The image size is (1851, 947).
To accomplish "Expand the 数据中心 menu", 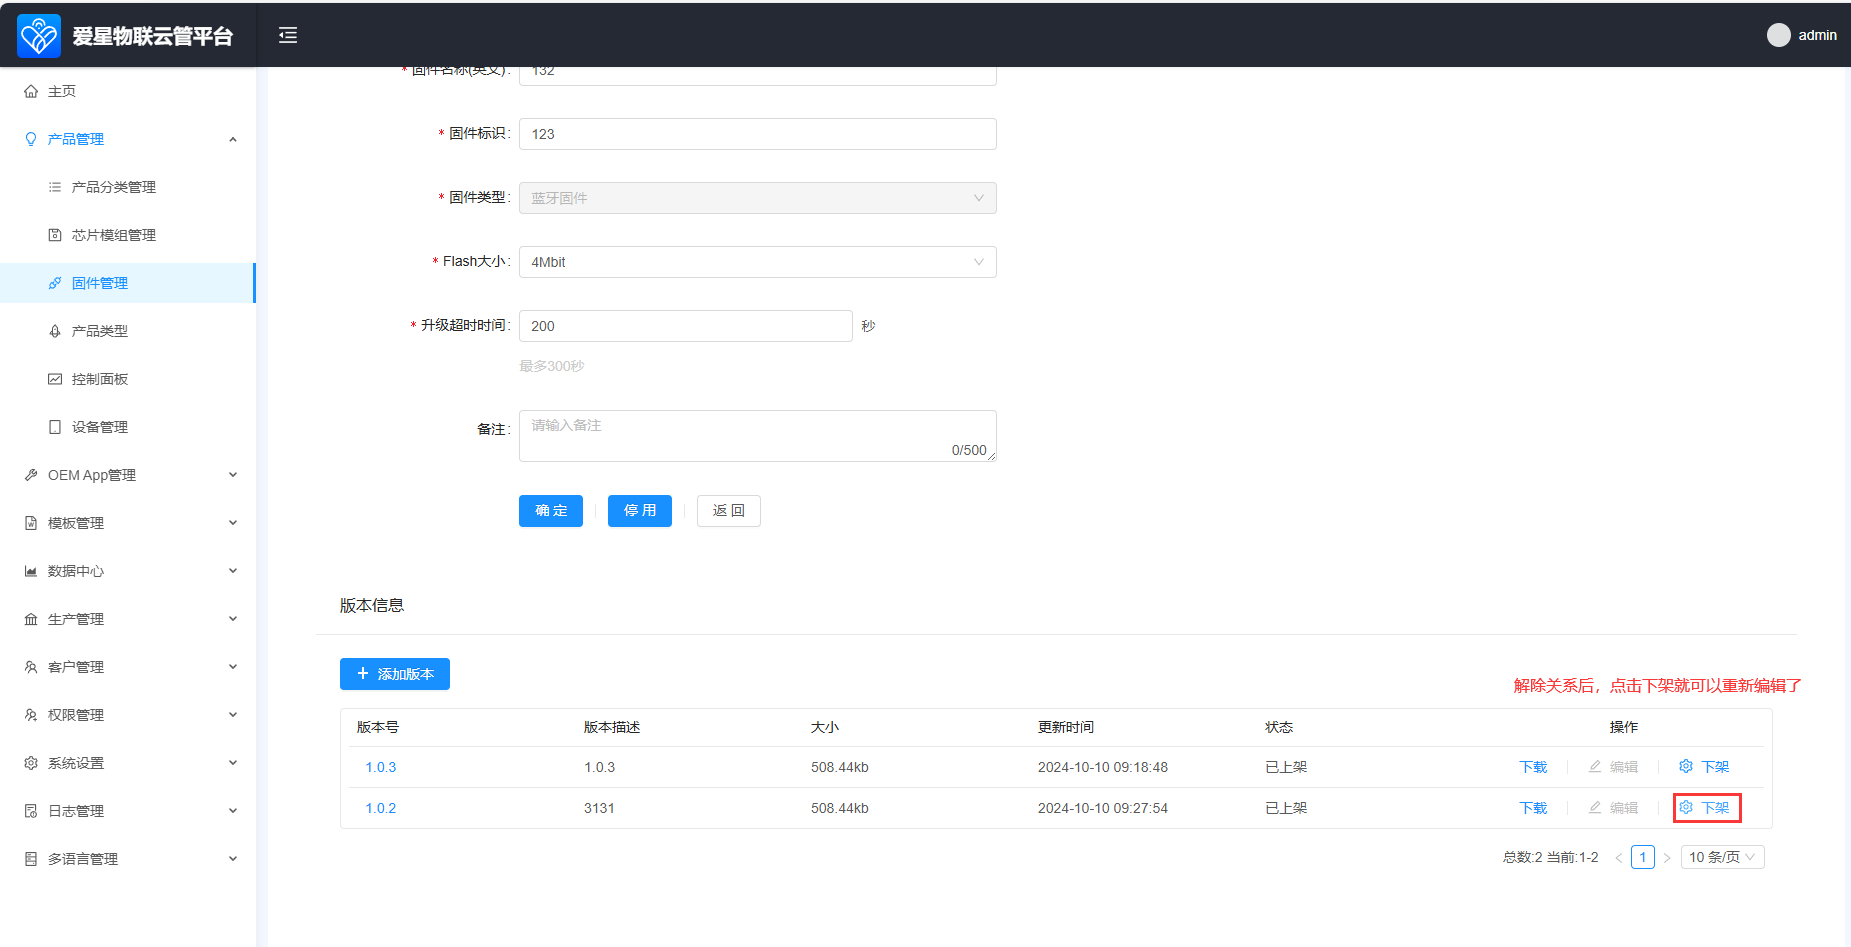I will (x=128, y=571).
